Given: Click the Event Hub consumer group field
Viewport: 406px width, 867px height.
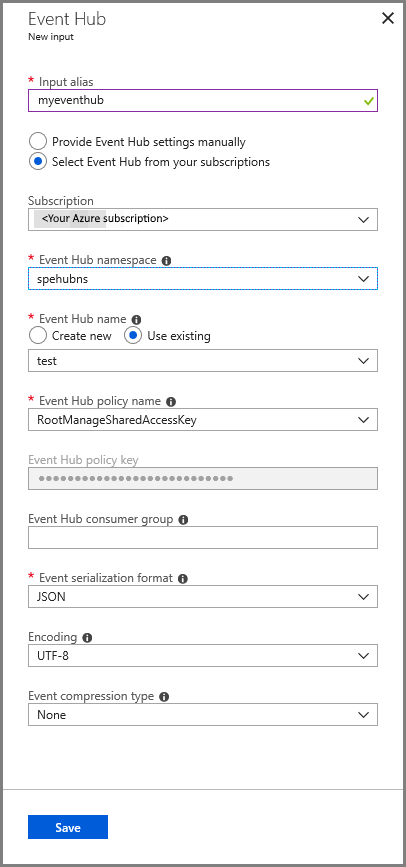Looking at the screenshot, I should 202,537.
